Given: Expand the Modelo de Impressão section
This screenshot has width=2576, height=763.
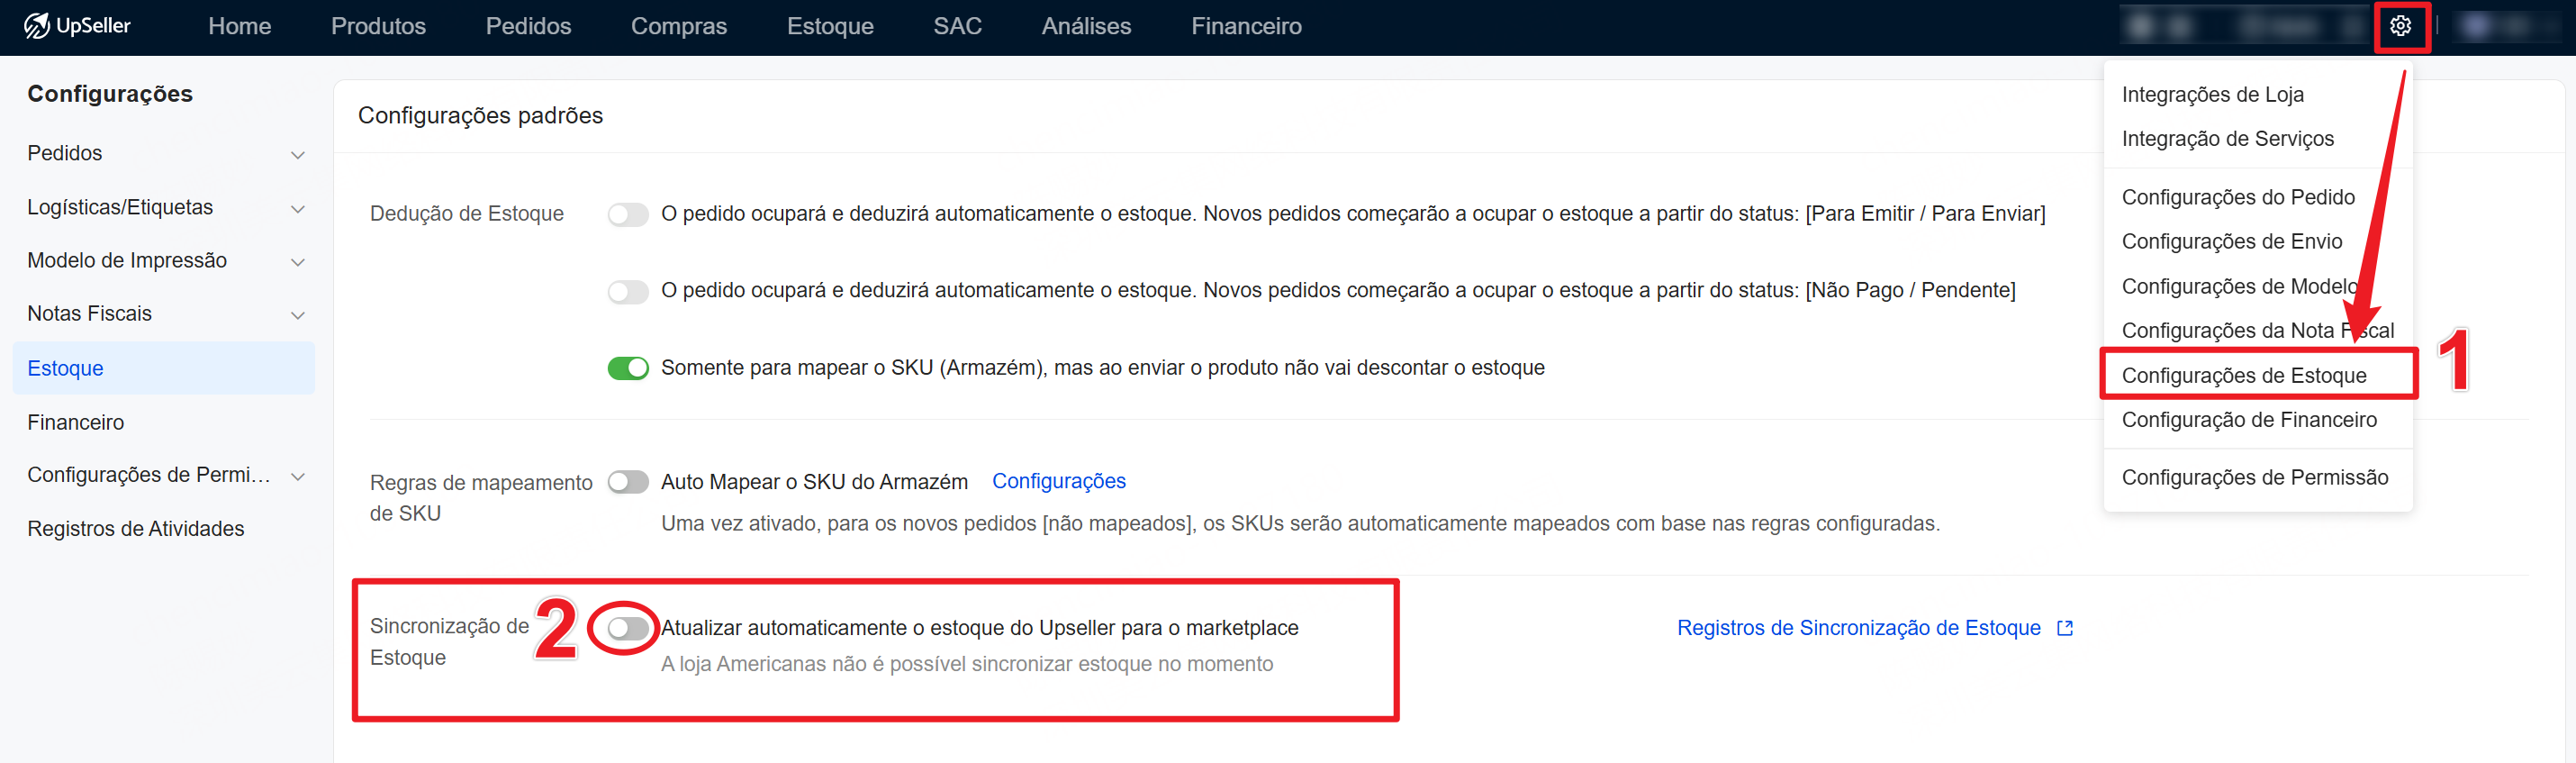Looking at the screenshot, I should [x=297, y=262].
